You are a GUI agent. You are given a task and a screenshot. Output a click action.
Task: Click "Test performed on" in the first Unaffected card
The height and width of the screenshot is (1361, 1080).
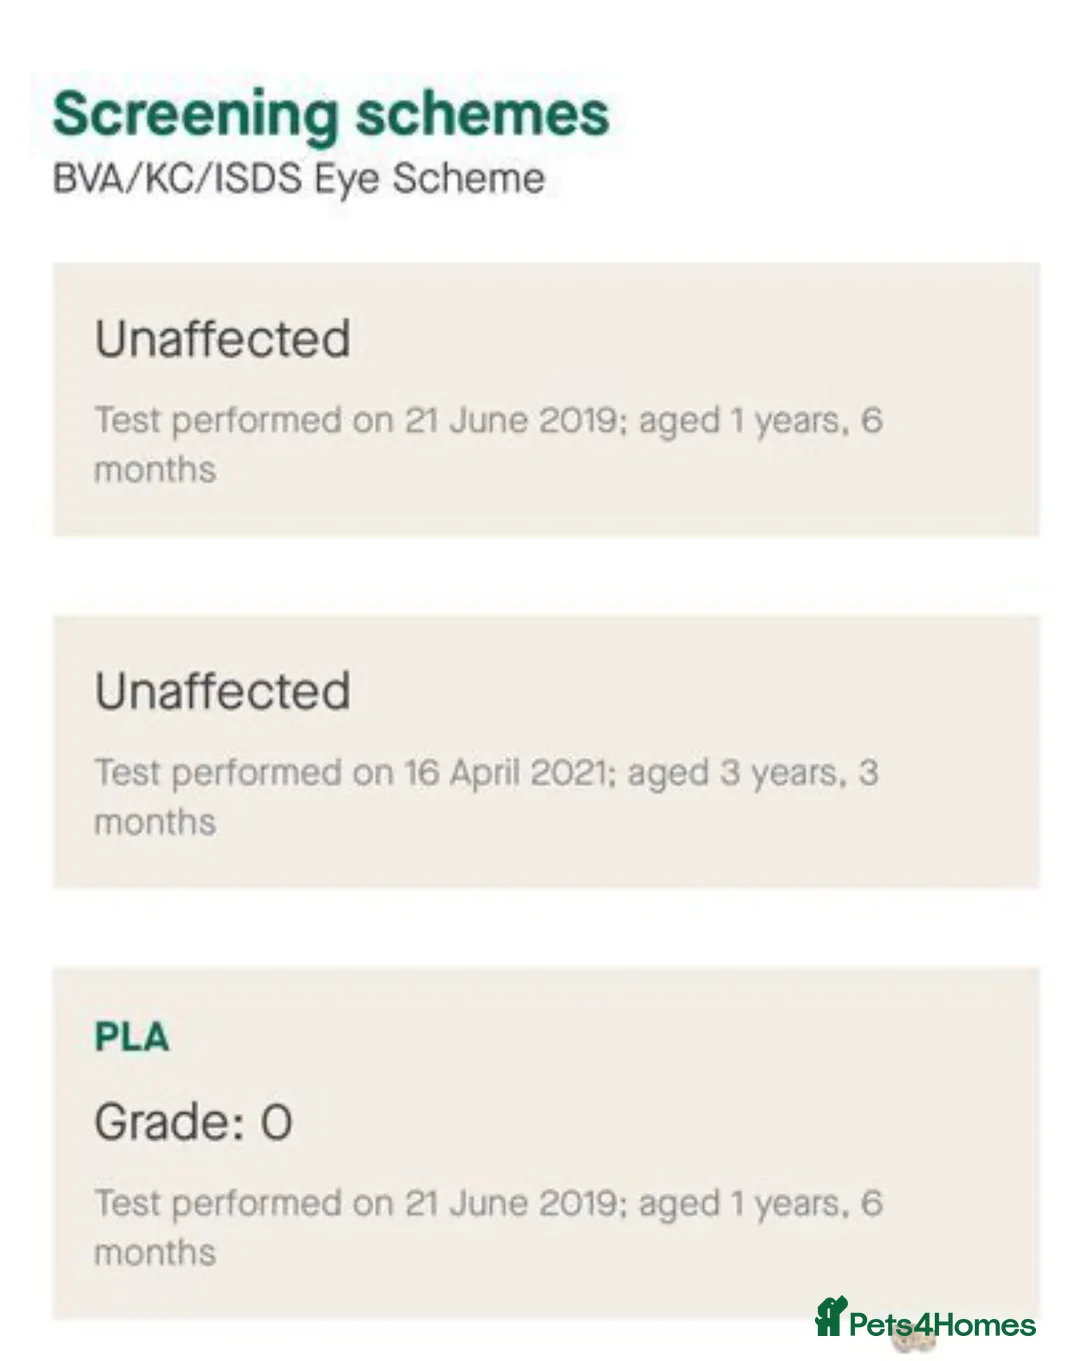tap(243, 420)
